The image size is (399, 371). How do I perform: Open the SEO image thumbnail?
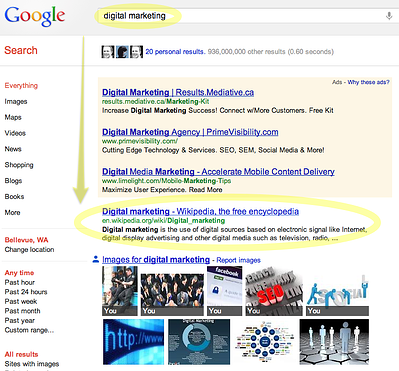274,291
